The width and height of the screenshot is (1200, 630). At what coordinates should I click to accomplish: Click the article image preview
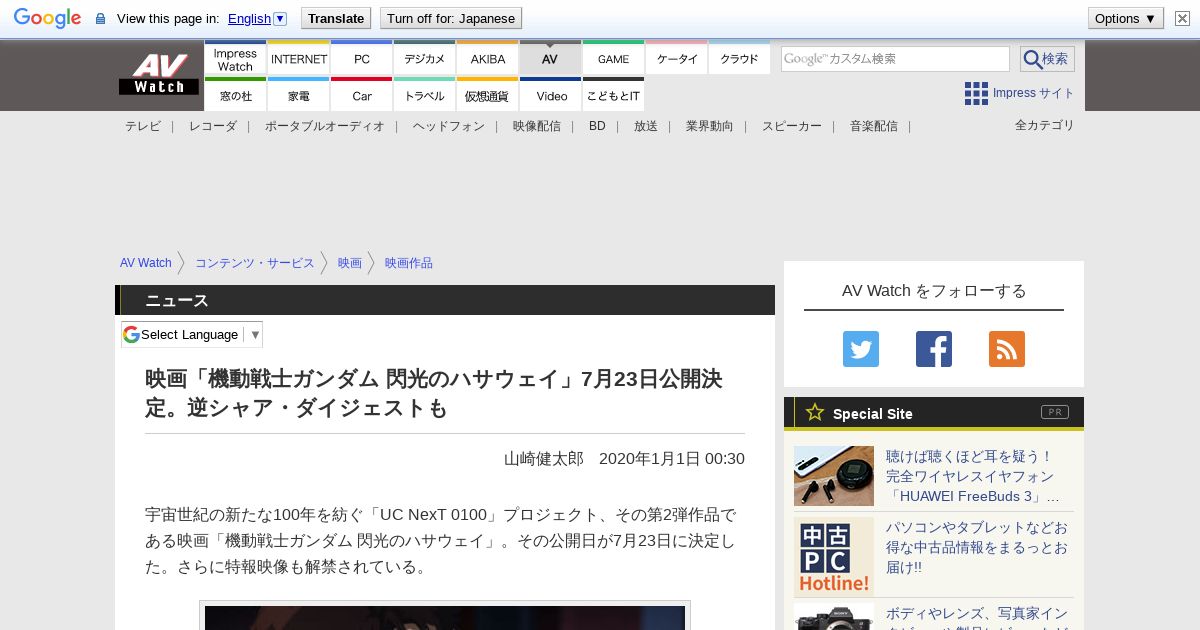pyautogui.click(x=445, y=616)
